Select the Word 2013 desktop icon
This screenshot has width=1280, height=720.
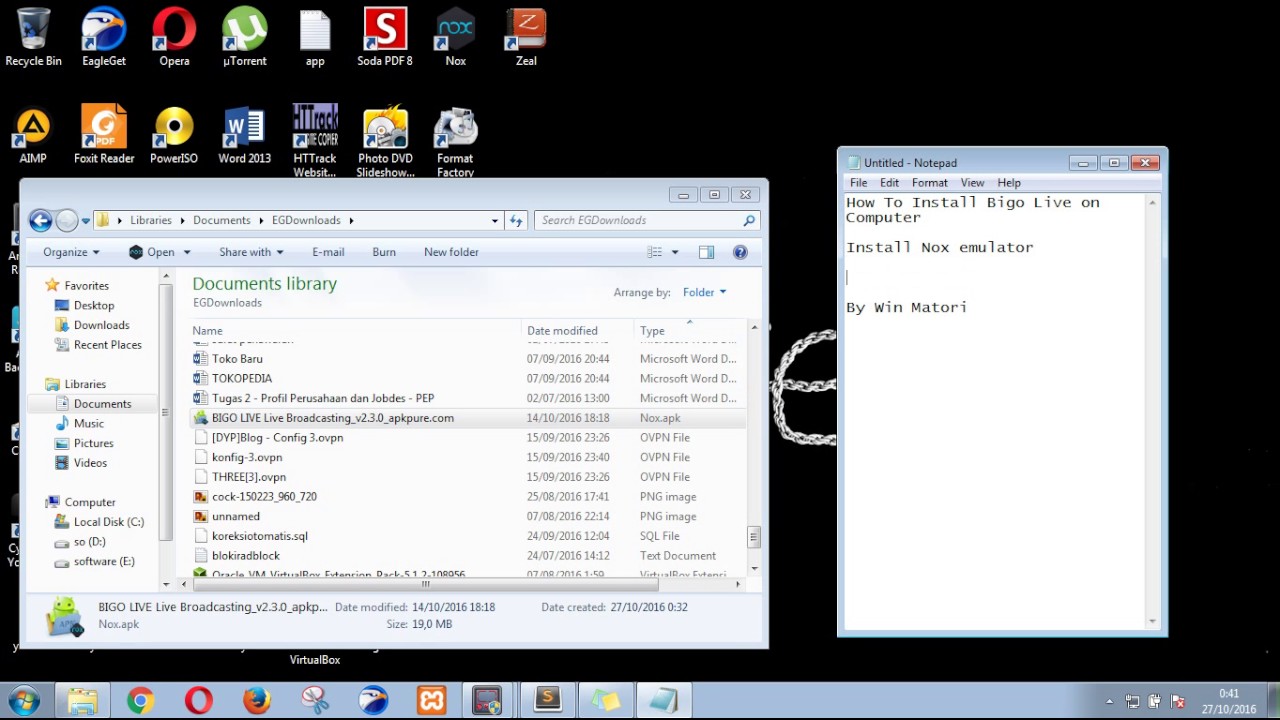coord(245,134)
